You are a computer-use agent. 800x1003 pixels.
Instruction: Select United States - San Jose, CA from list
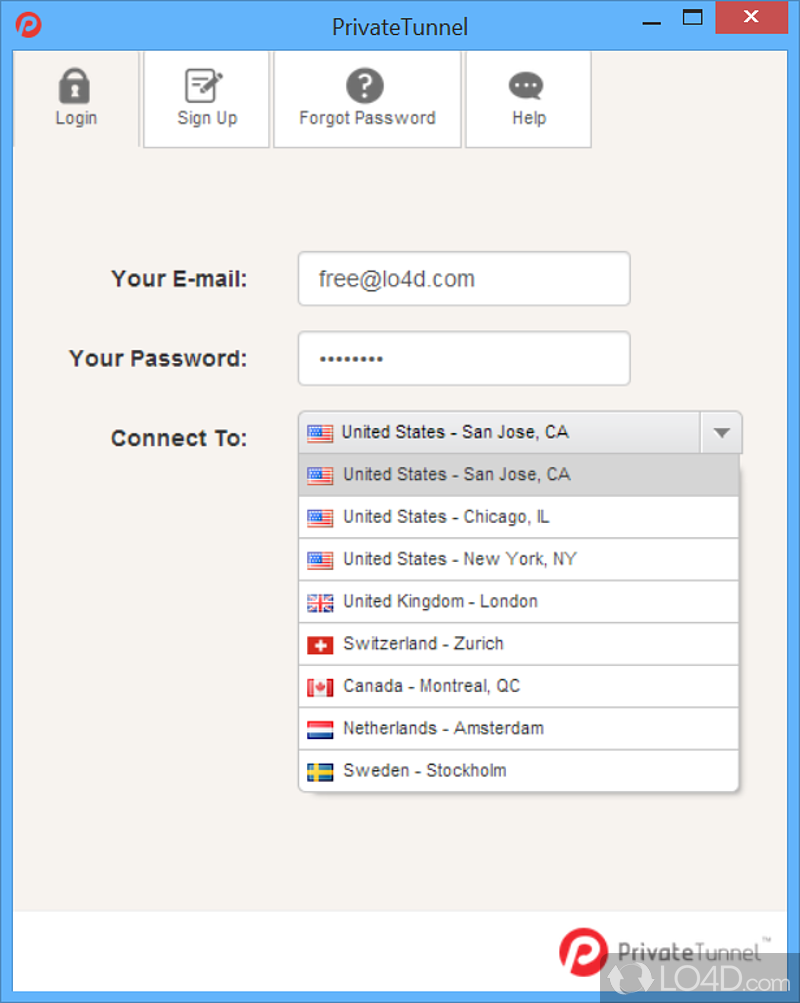coord(519,475)
